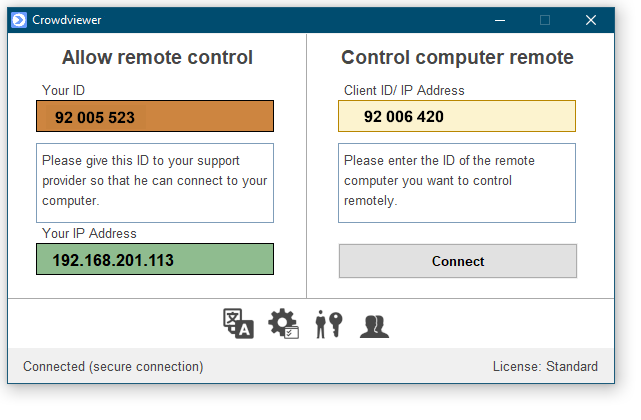Click the Your IP Address label
Image resolution: width=641 pixels, height=420 pixels.
coord(89,233)
